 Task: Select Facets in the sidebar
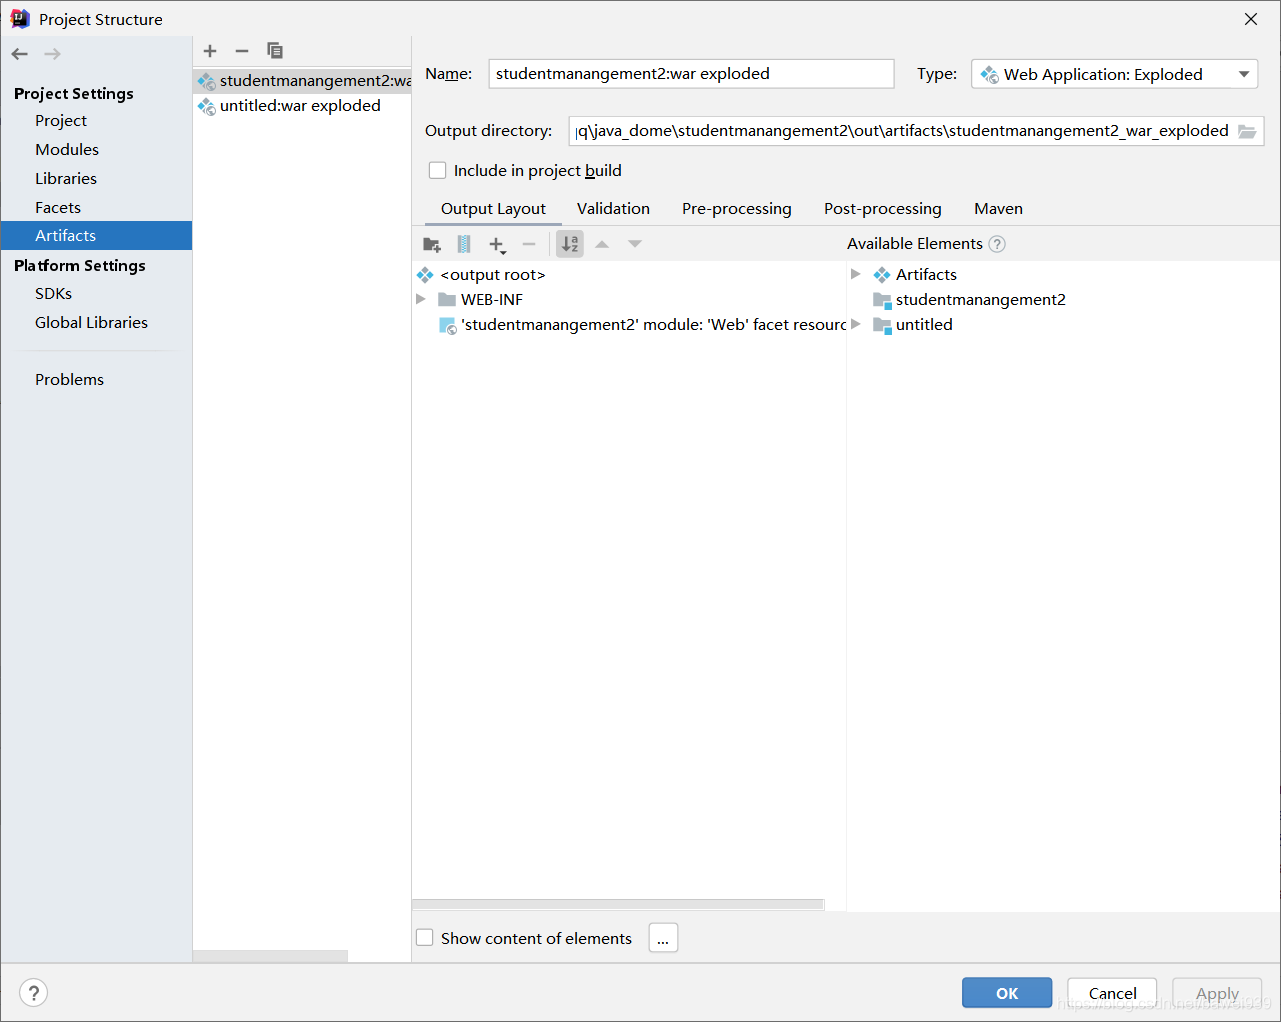(58, 208)
